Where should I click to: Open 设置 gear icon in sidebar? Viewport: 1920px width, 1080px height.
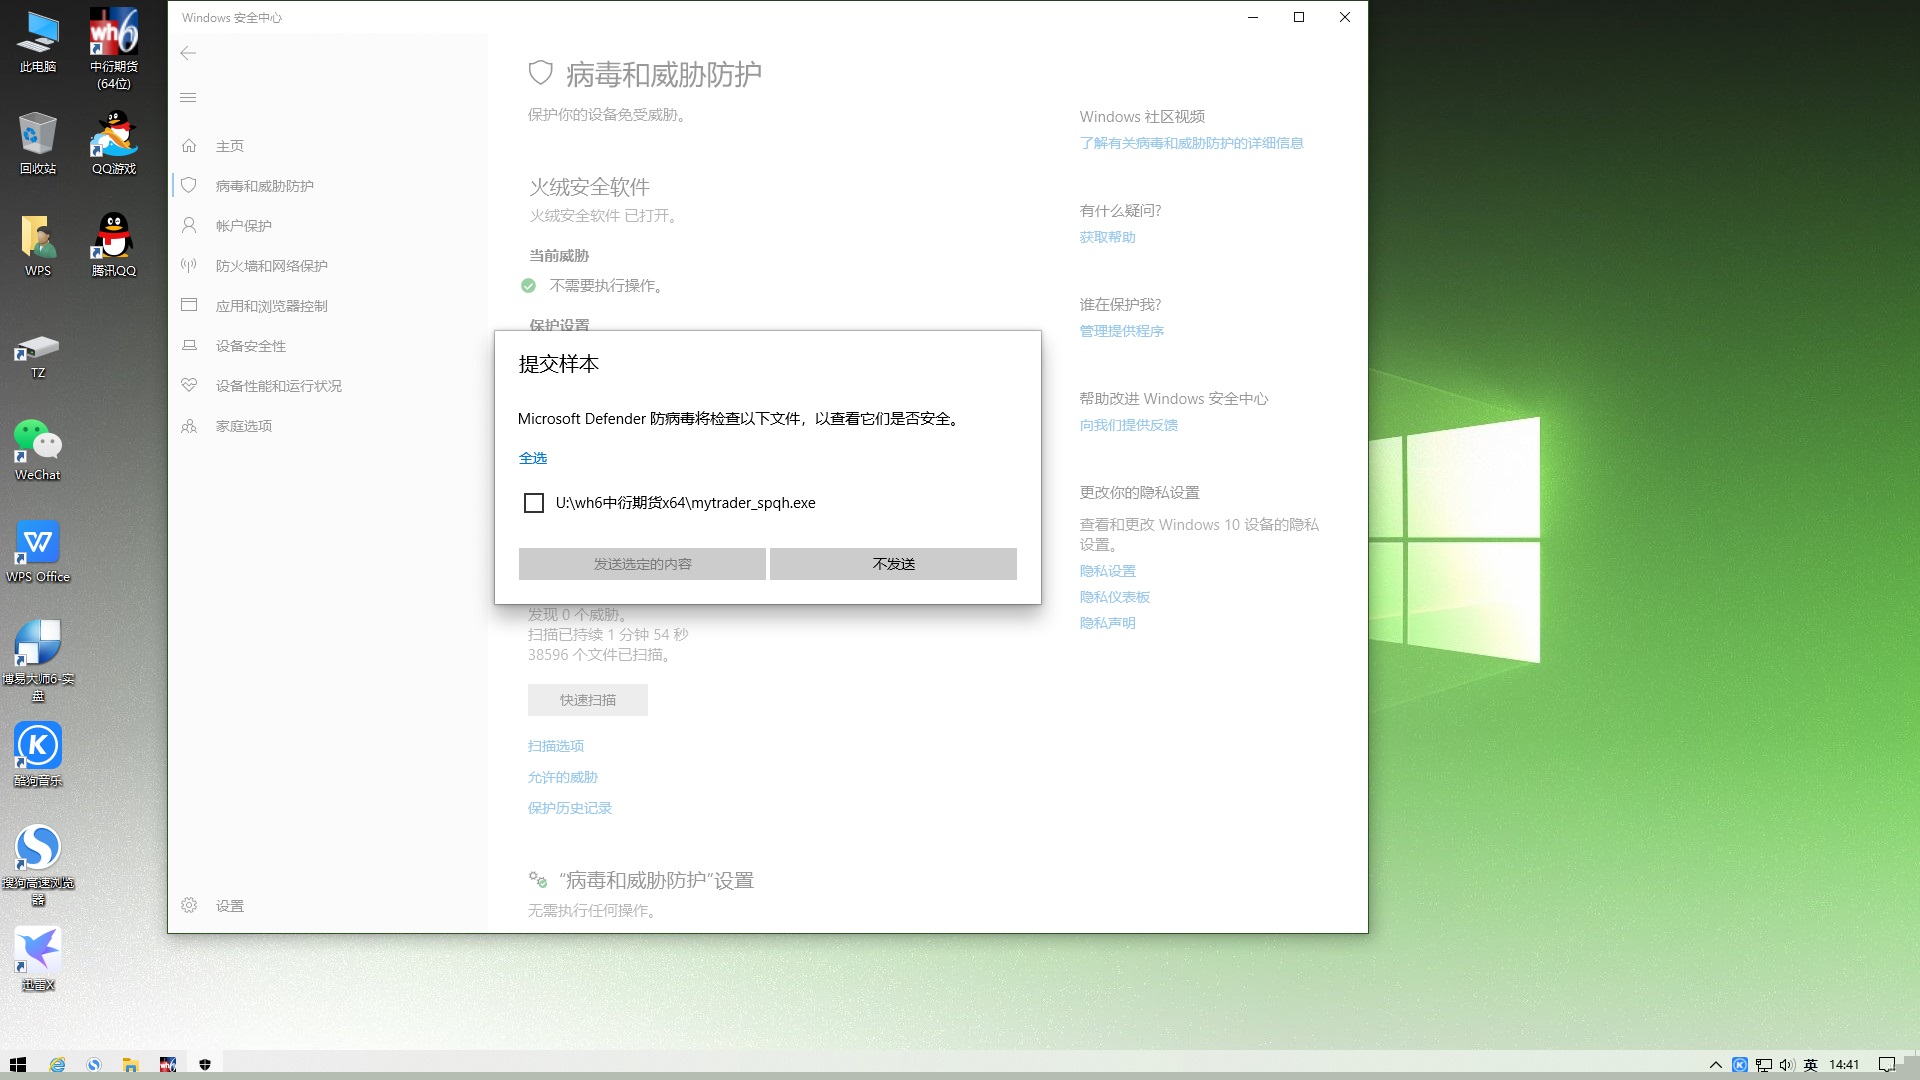pos(189,905)
